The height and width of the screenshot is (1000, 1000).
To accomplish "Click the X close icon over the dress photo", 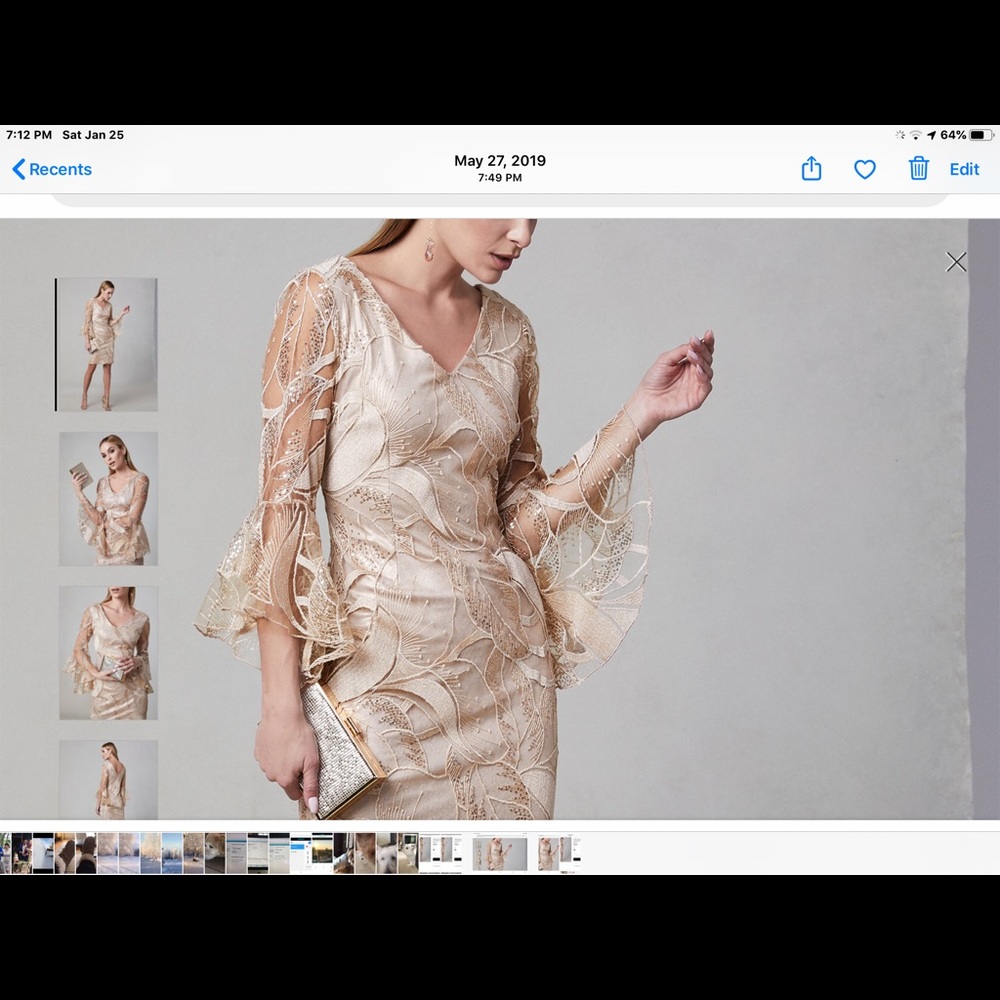I will point(956,261).
